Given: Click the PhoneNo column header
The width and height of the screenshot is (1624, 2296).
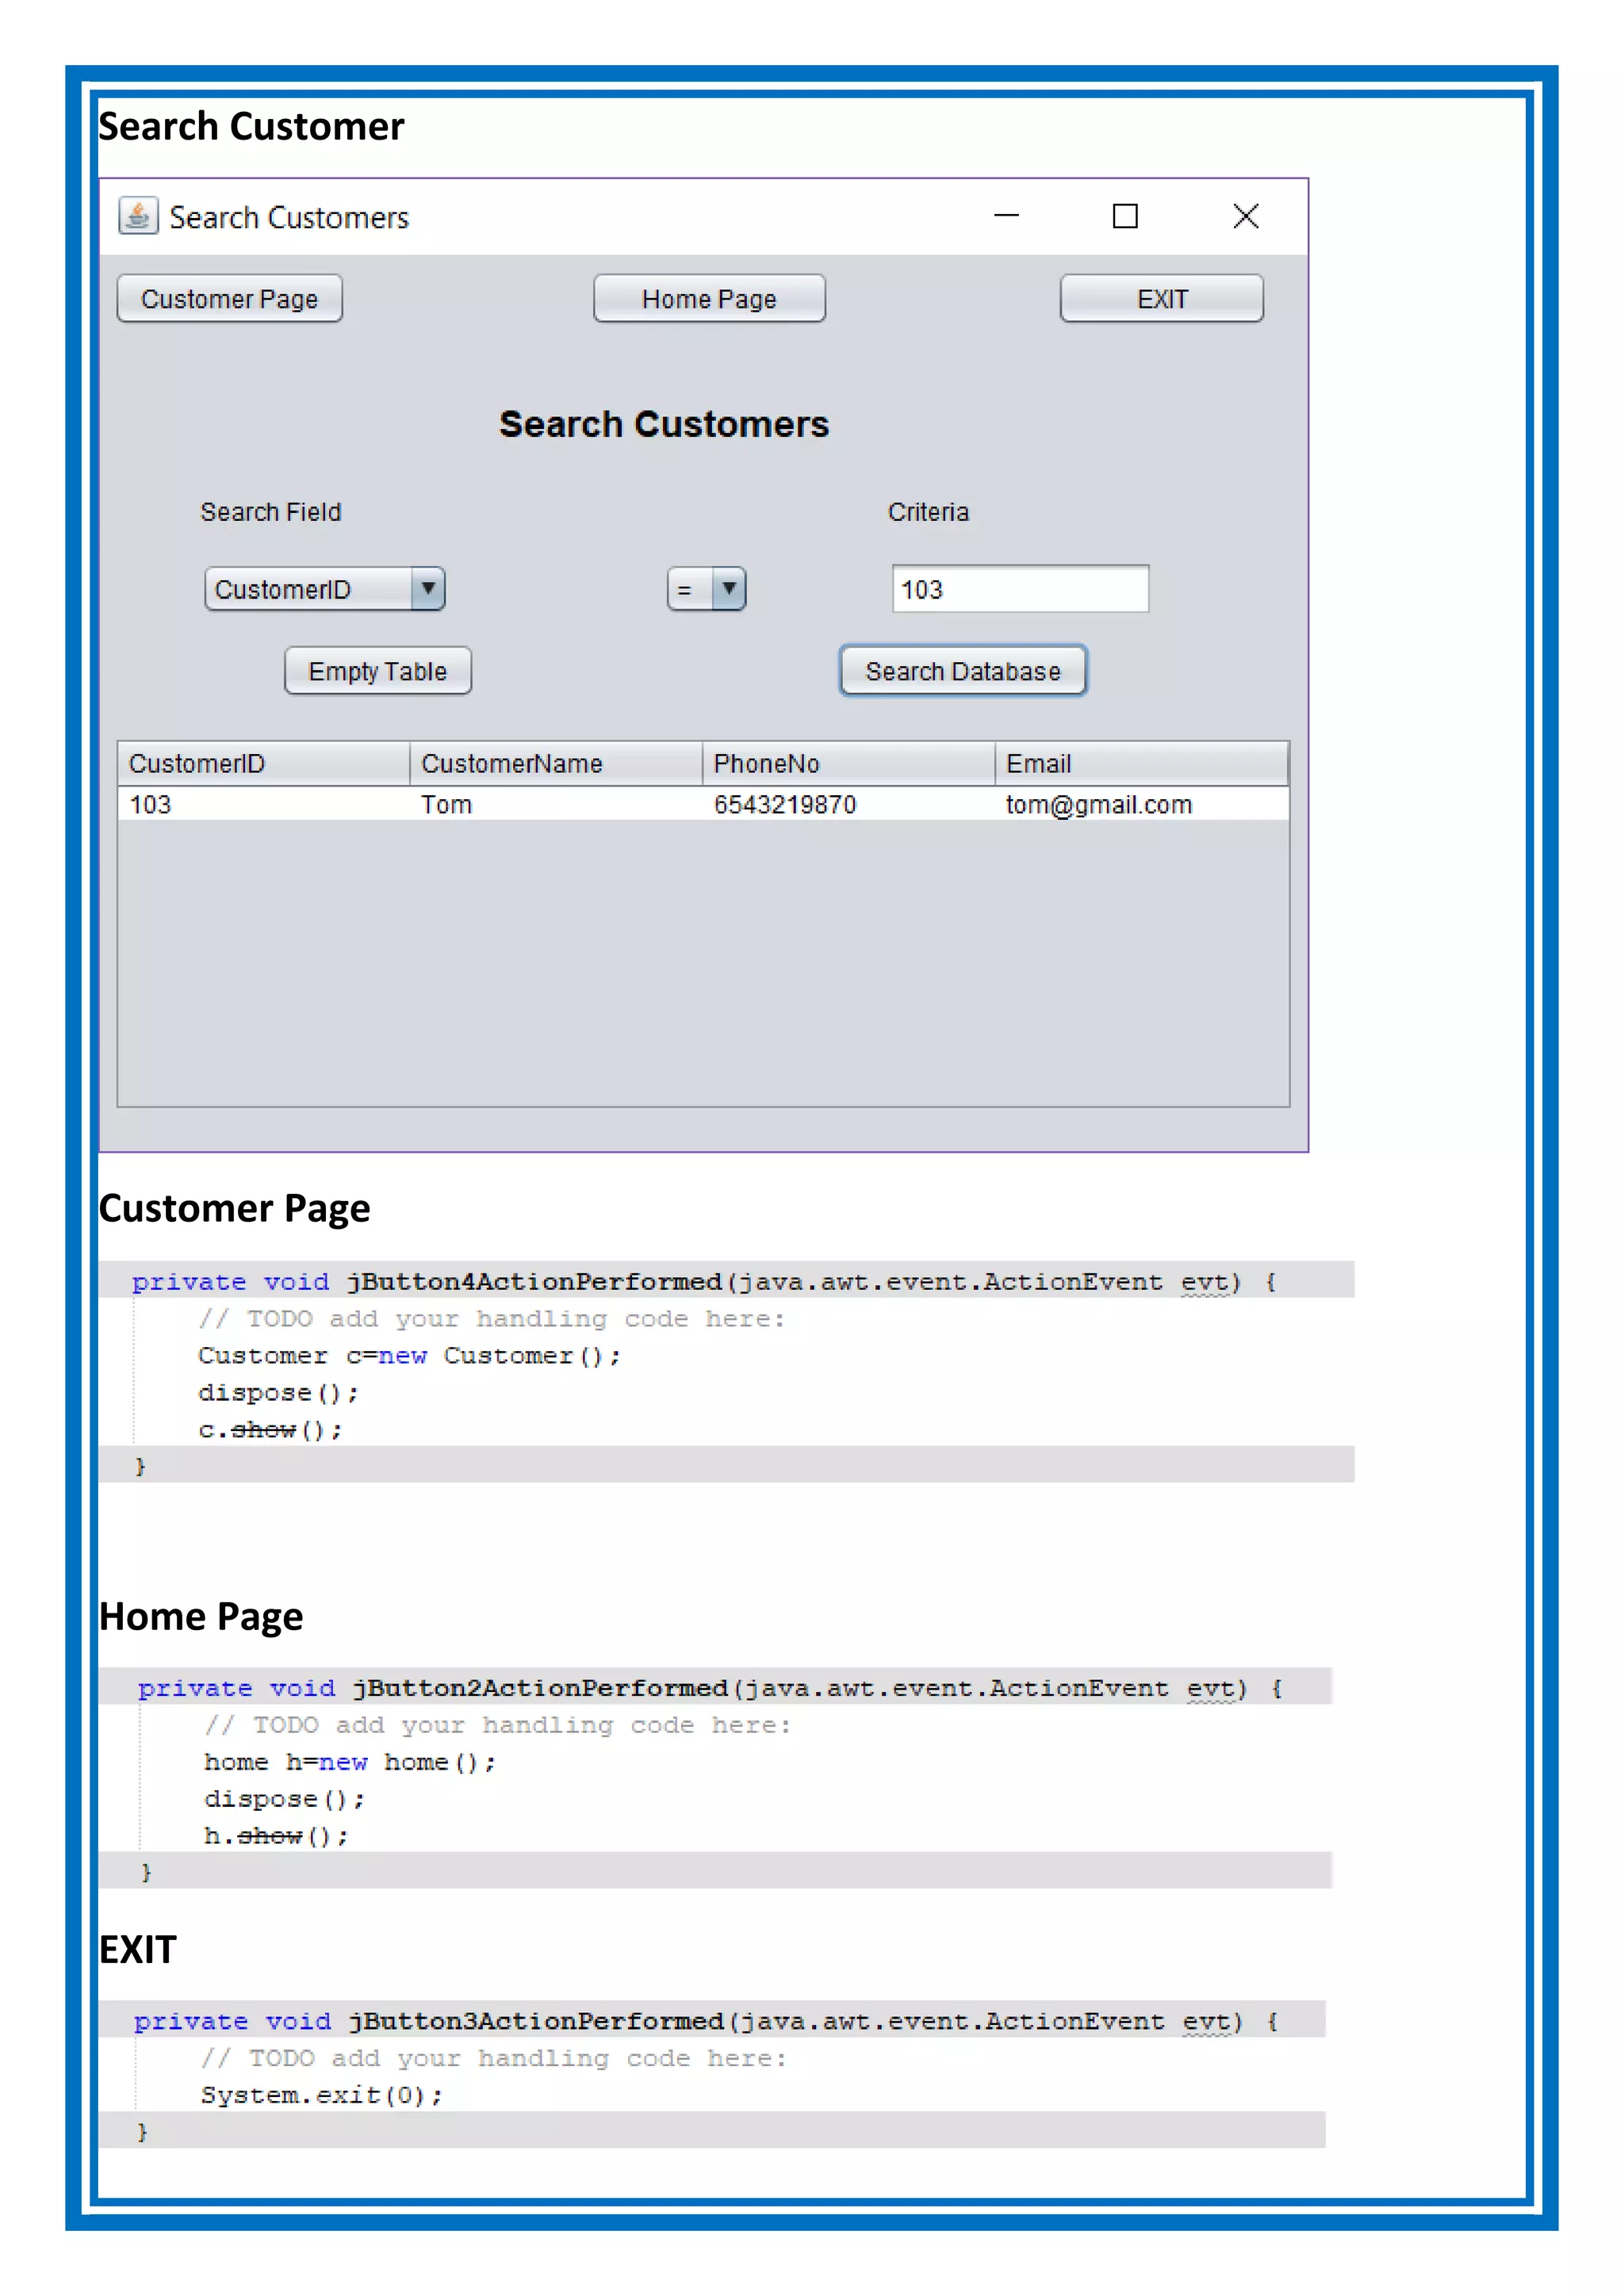Looking at the screenshot, I should tap(847, 764).
